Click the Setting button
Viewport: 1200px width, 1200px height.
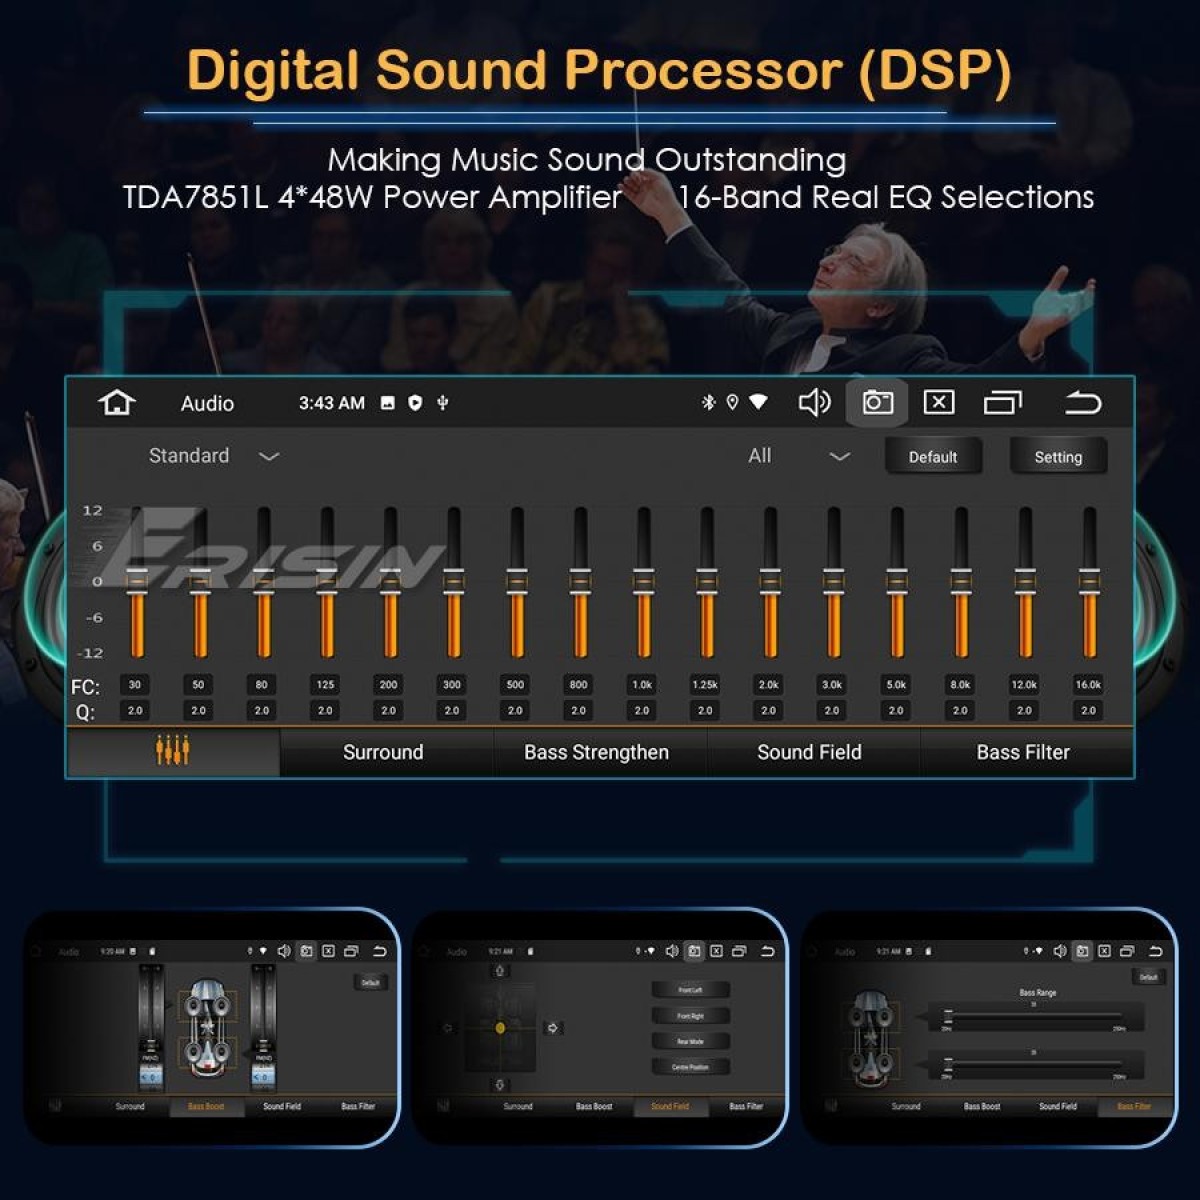[x=1057, y=457]
